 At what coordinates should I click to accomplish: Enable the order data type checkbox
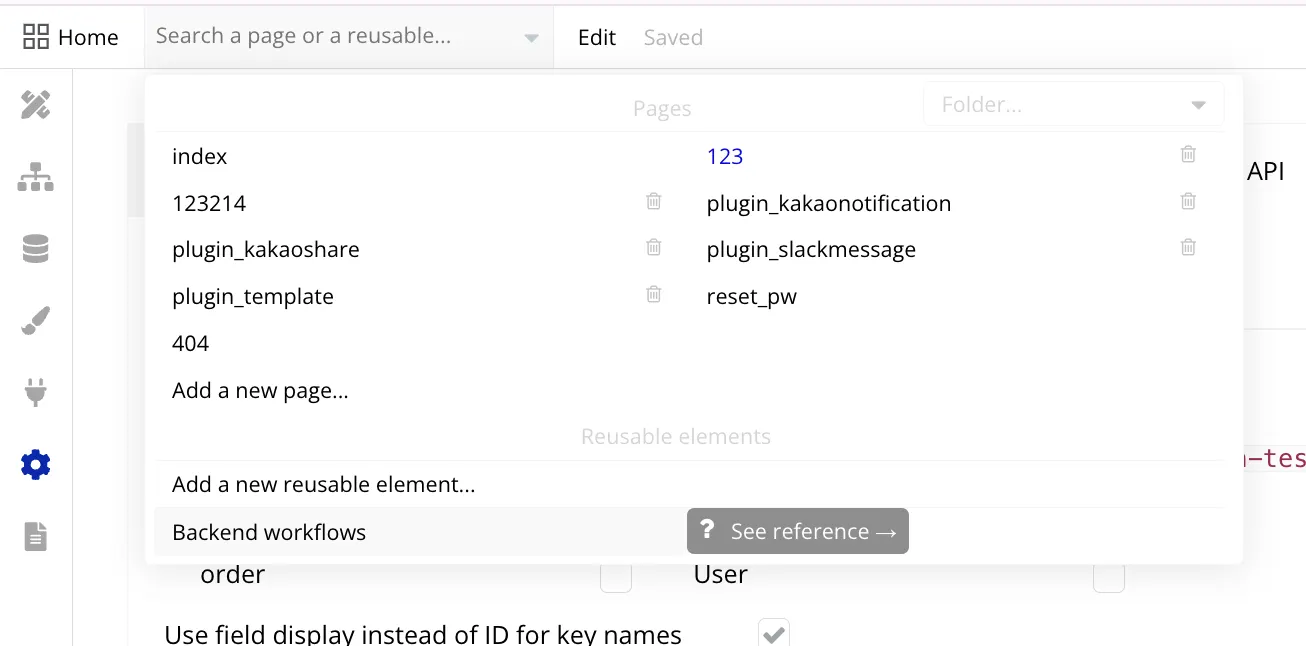[x=616, y=577]
